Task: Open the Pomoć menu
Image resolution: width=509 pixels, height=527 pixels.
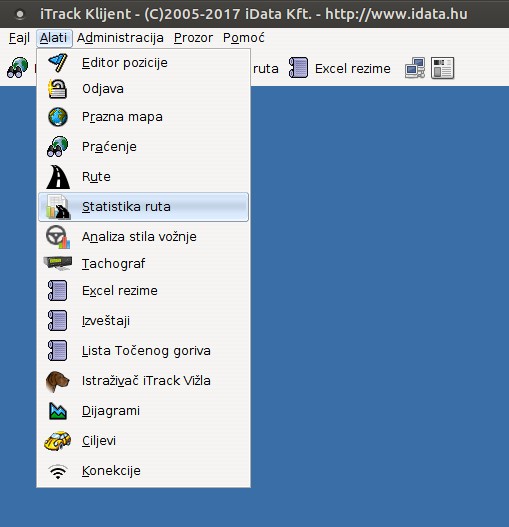Action: point(244,38)
